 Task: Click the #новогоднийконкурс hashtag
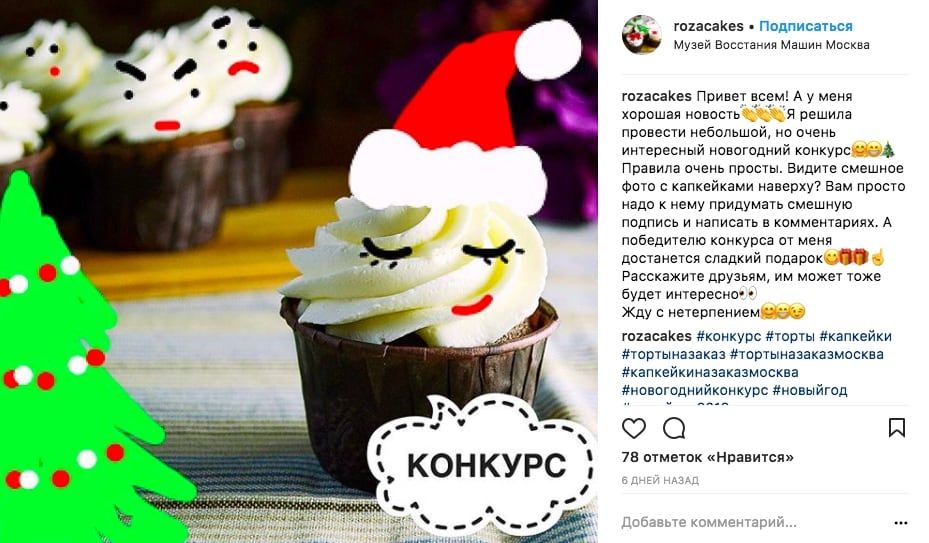coord(694,390)
